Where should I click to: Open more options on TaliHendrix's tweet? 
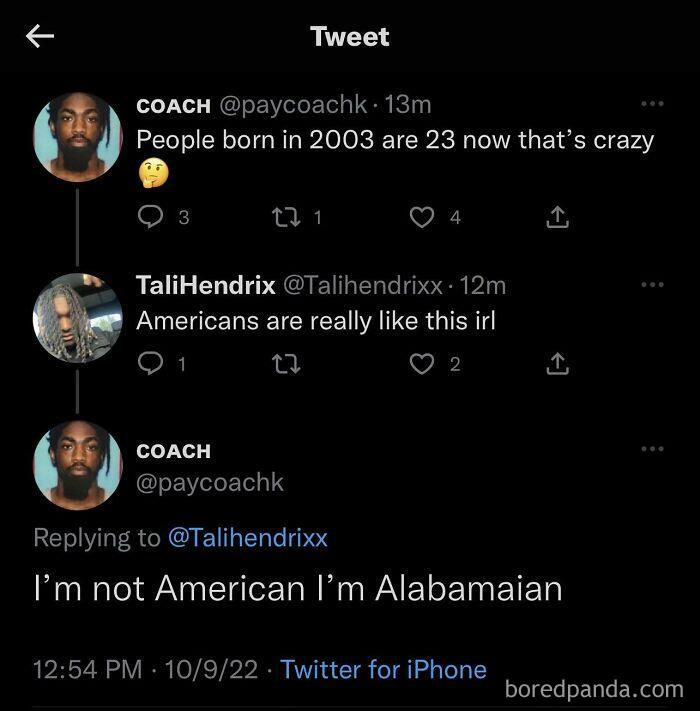coord(652,285)
